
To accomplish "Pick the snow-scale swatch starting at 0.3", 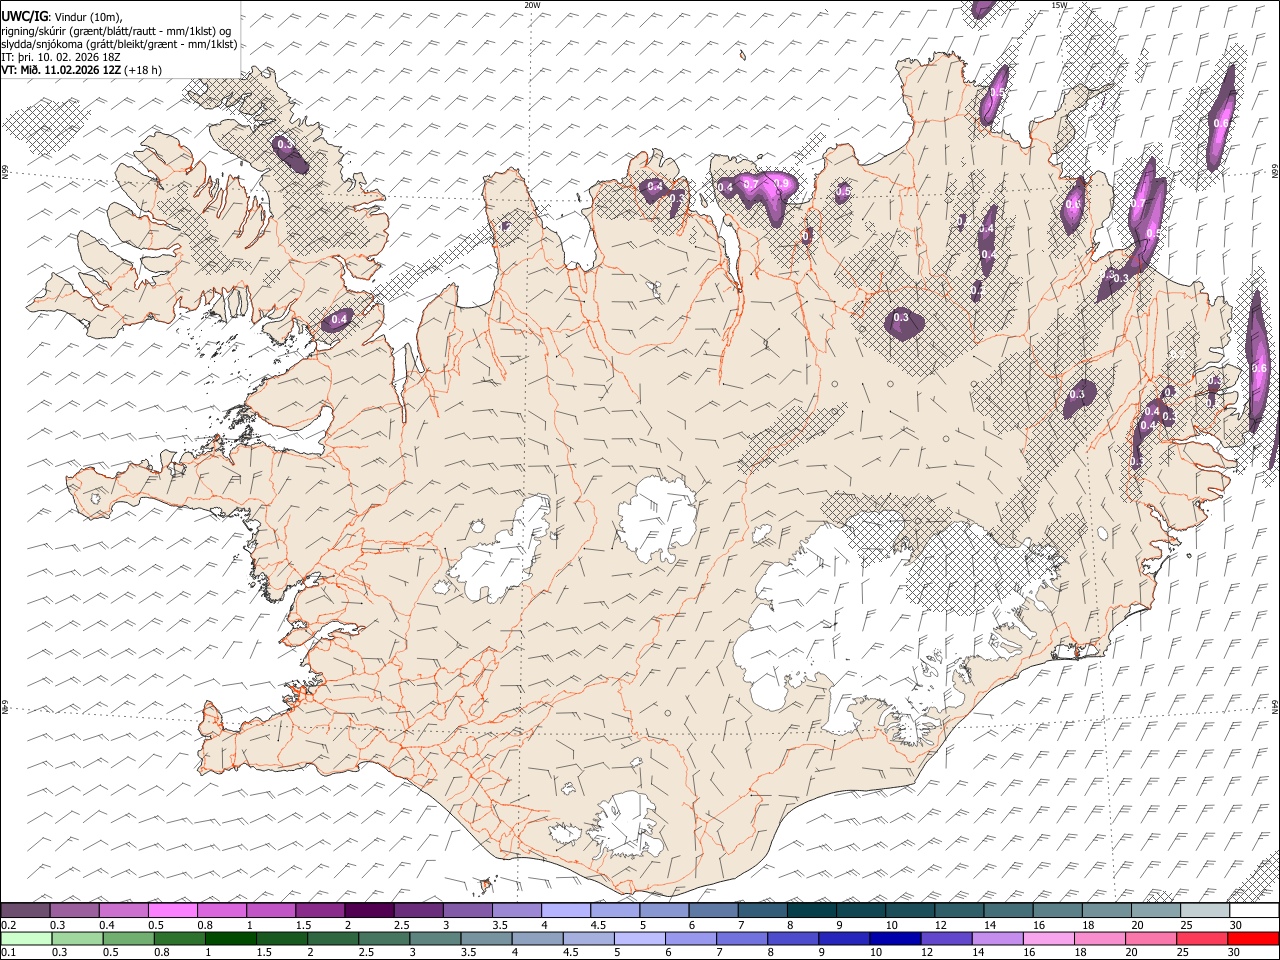I will [75, 911].
